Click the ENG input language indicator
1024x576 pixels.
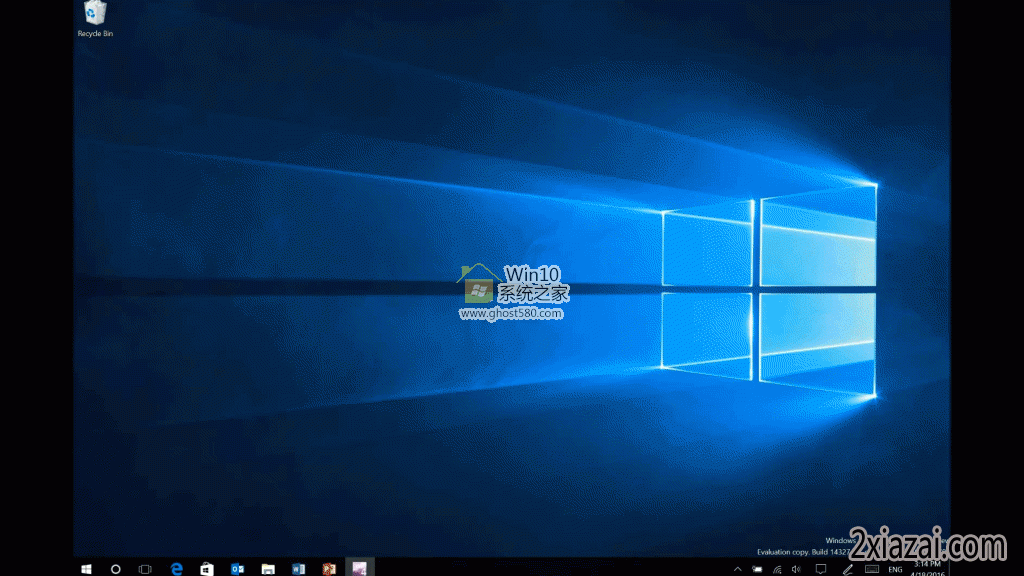click(895, 569)
